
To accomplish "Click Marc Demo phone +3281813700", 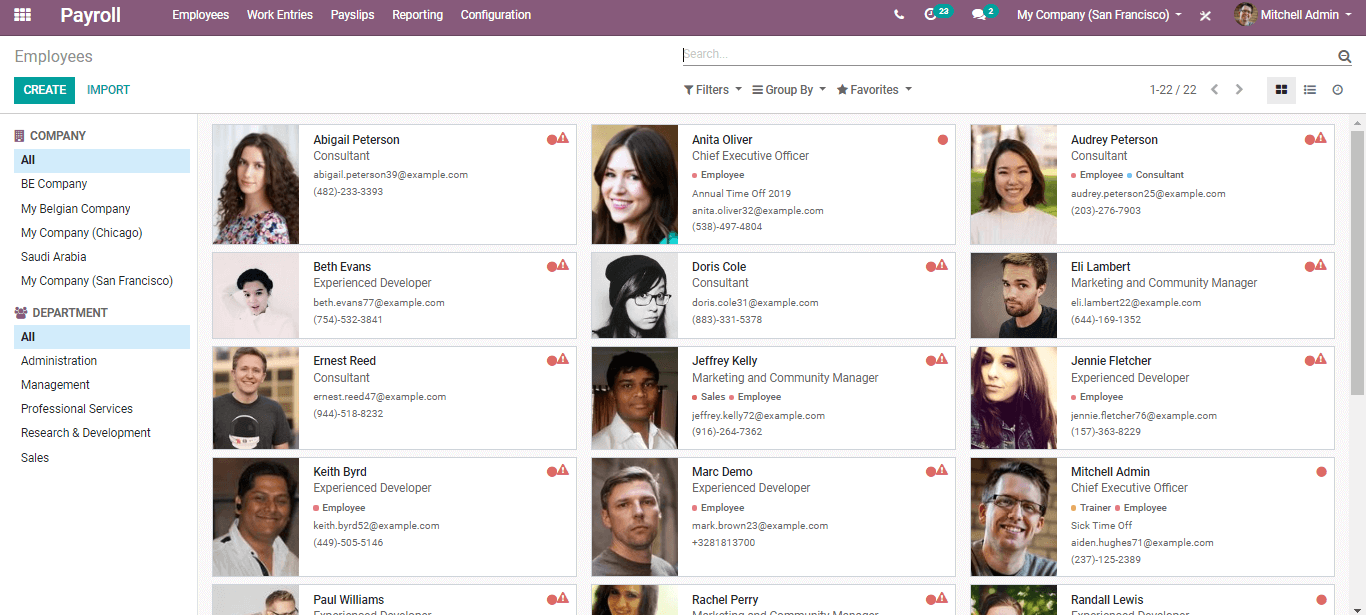I will pos(724,543).
